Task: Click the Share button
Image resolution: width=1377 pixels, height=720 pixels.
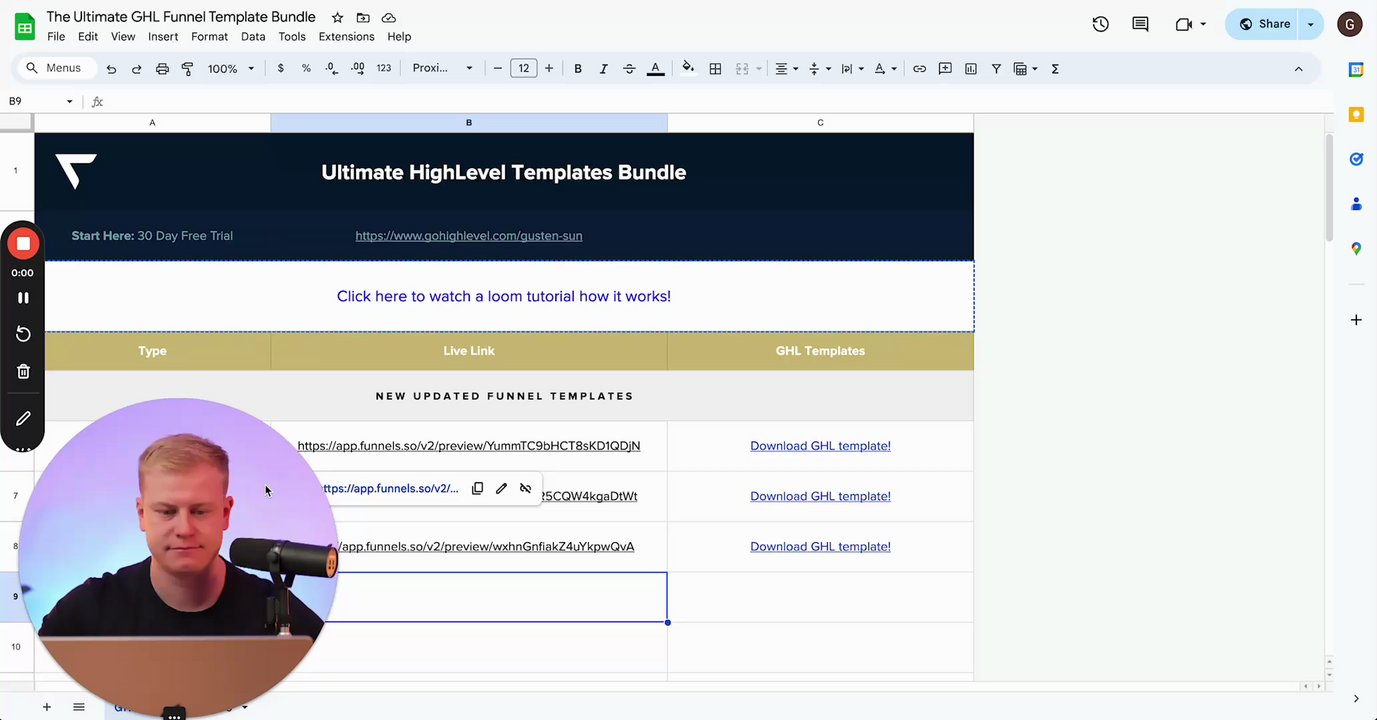Action: [1262, 24]
